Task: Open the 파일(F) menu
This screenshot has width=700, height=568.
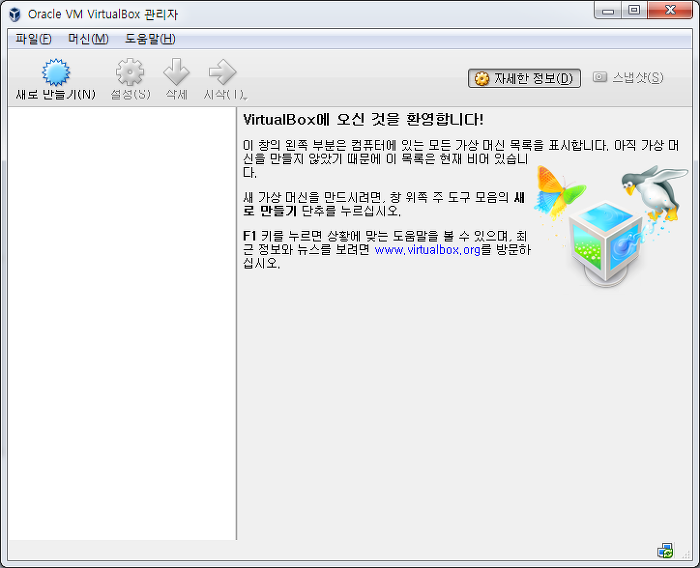Action: coord(33,39)
